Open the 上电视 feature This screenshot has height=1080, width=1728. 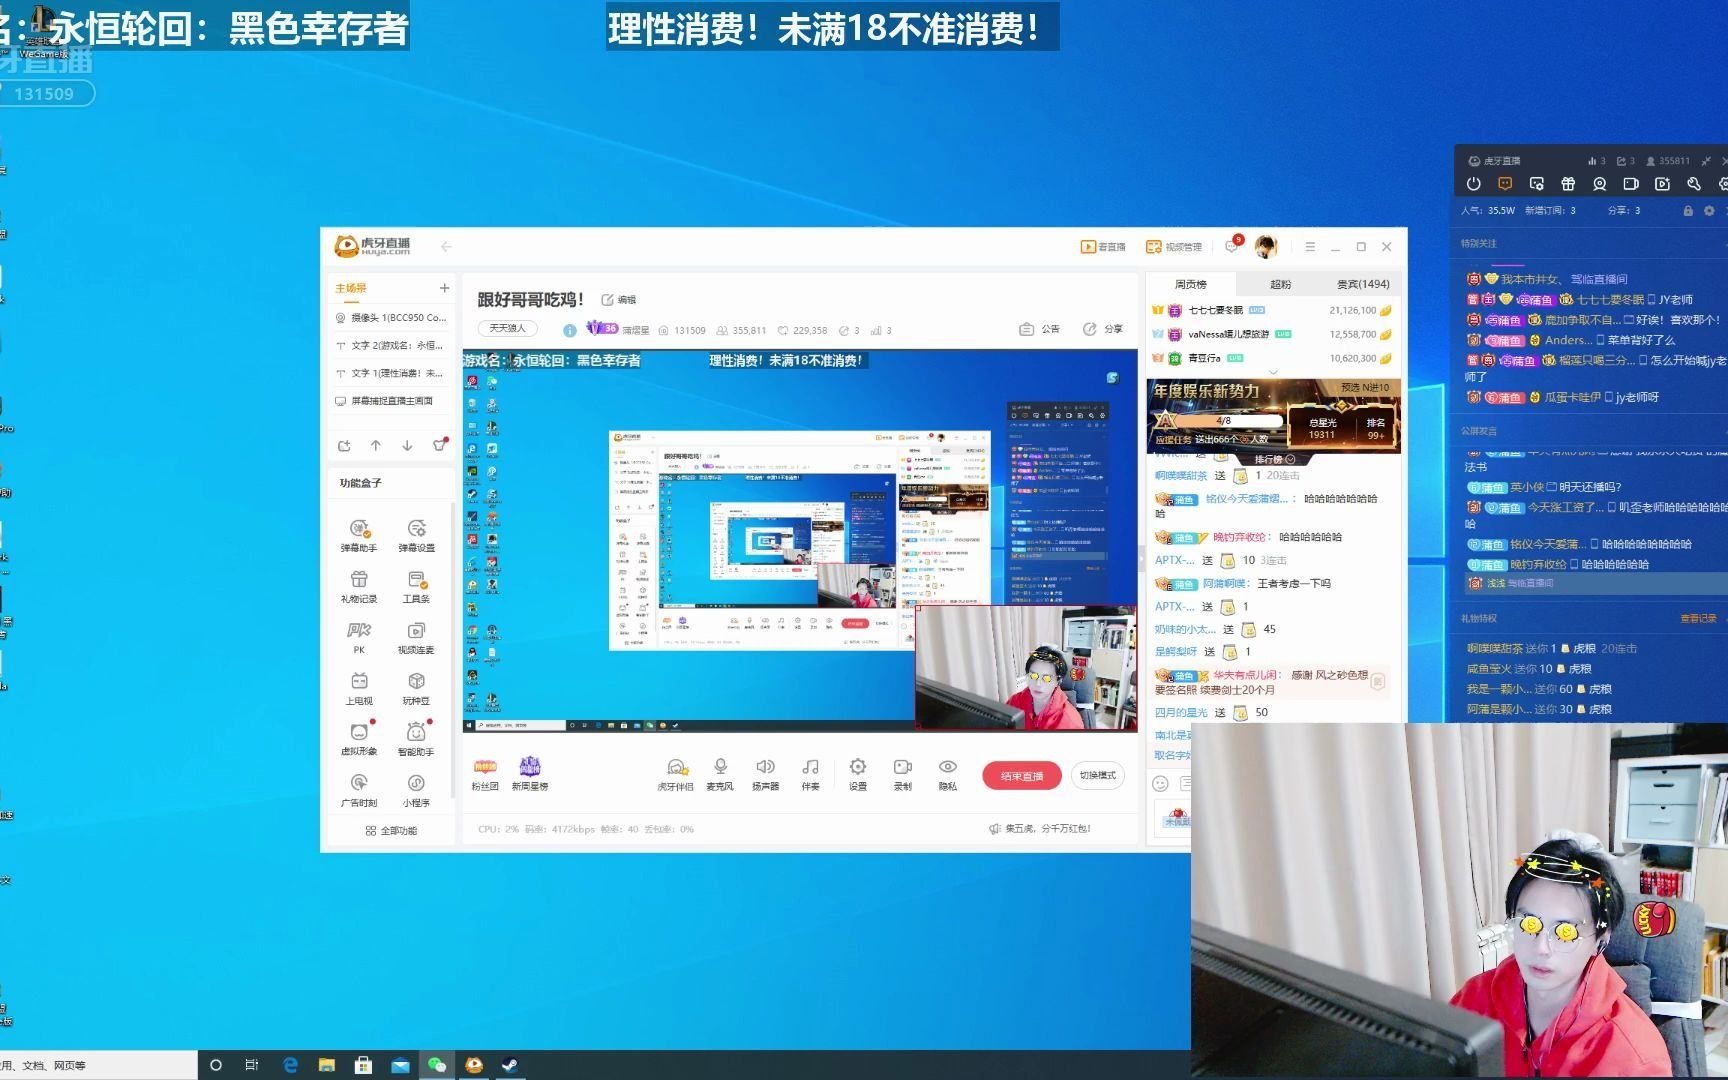tap(359, 689)
